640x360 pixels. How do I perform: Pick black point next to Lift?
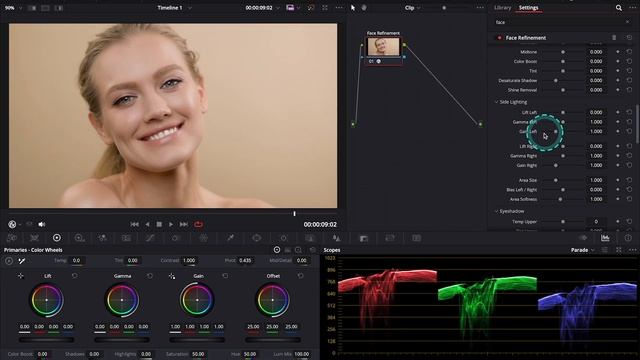pyautogui.click(x=20, y=276)
